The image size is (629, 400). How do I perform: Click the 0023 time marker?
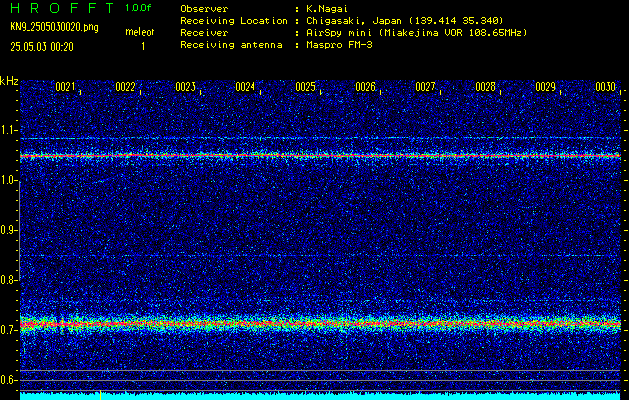(x=186, y=87)
